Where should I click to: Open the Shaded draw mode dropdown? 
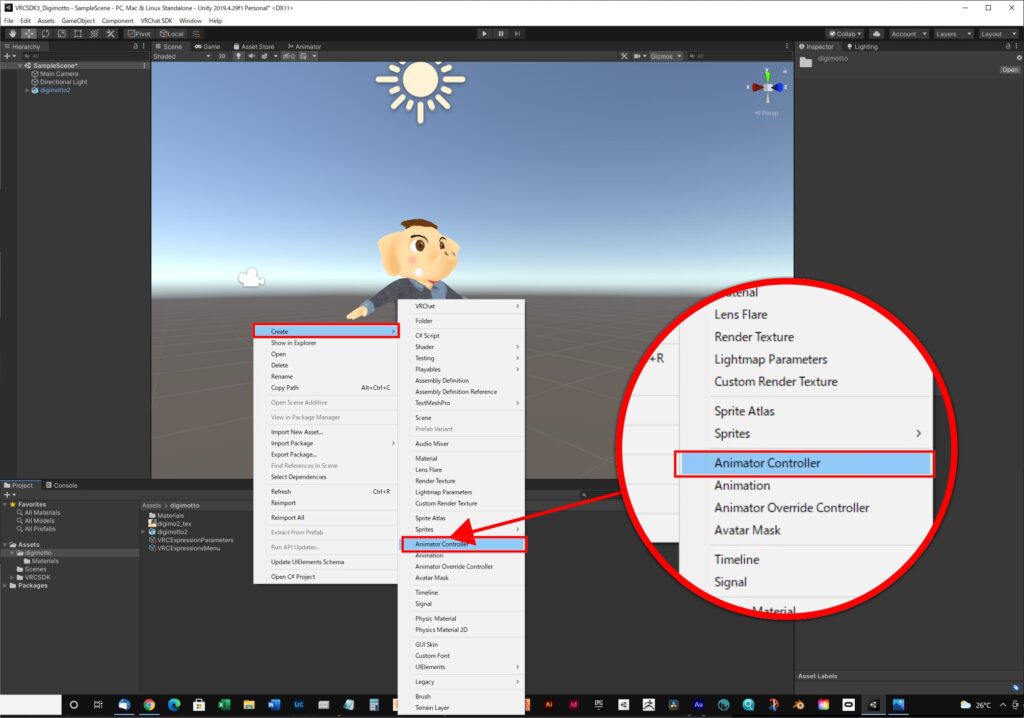[x=180, y=56]
